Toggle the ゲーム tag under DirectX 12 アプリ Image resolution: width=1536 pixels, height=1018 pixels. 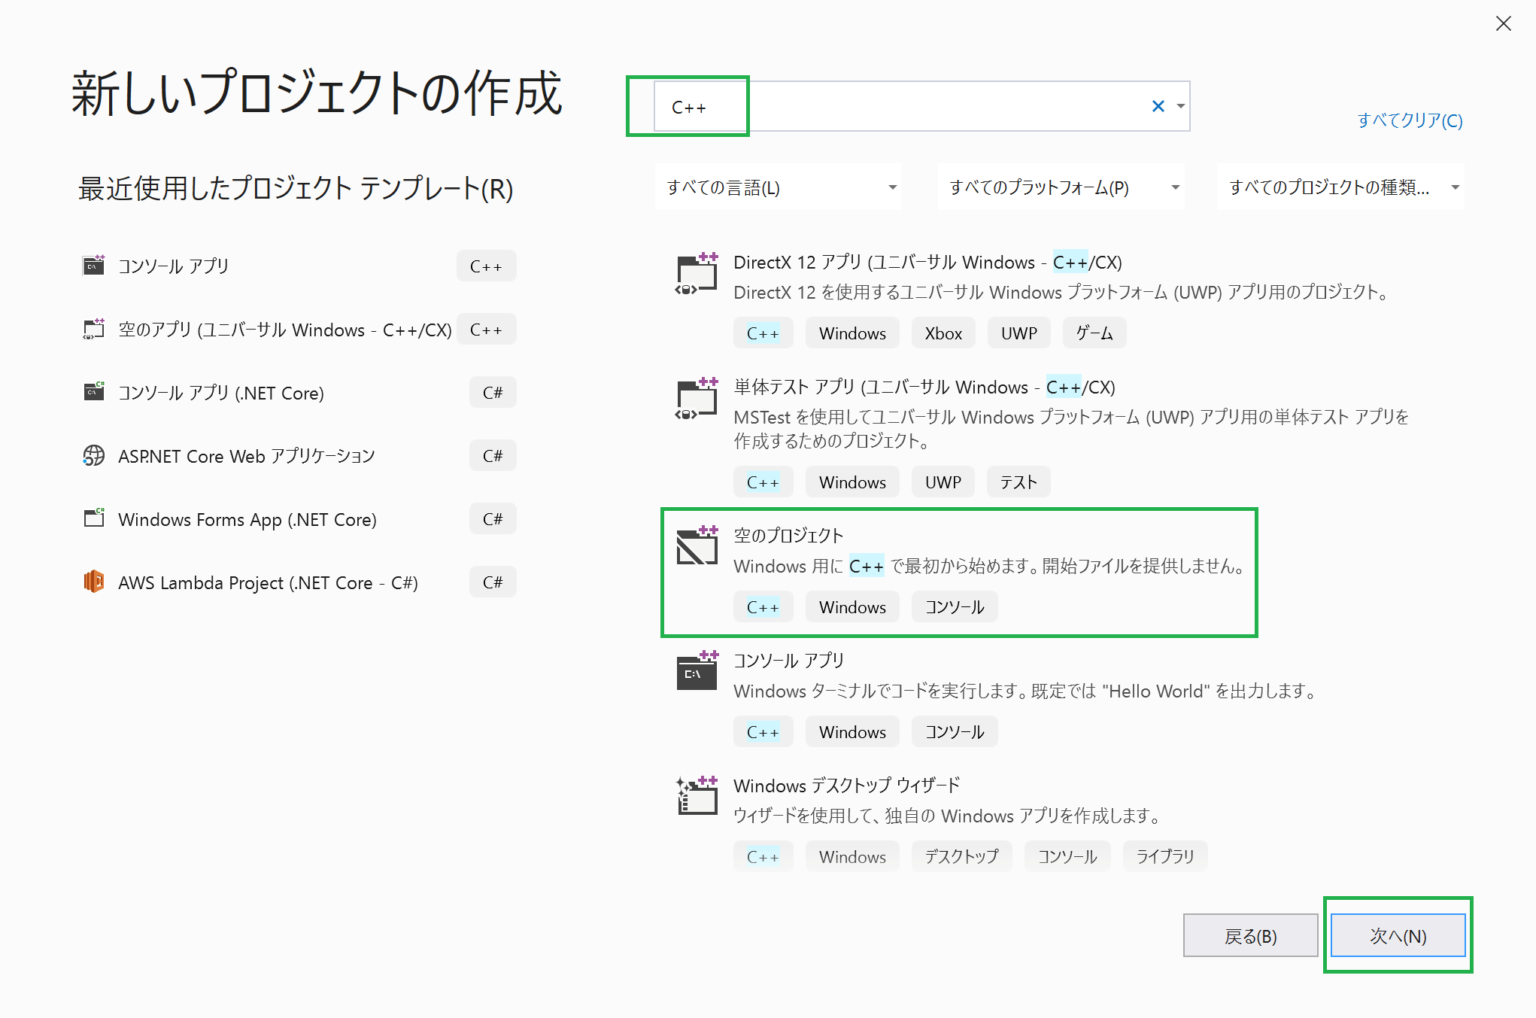pyautogui.click(x=1094, y=332)
